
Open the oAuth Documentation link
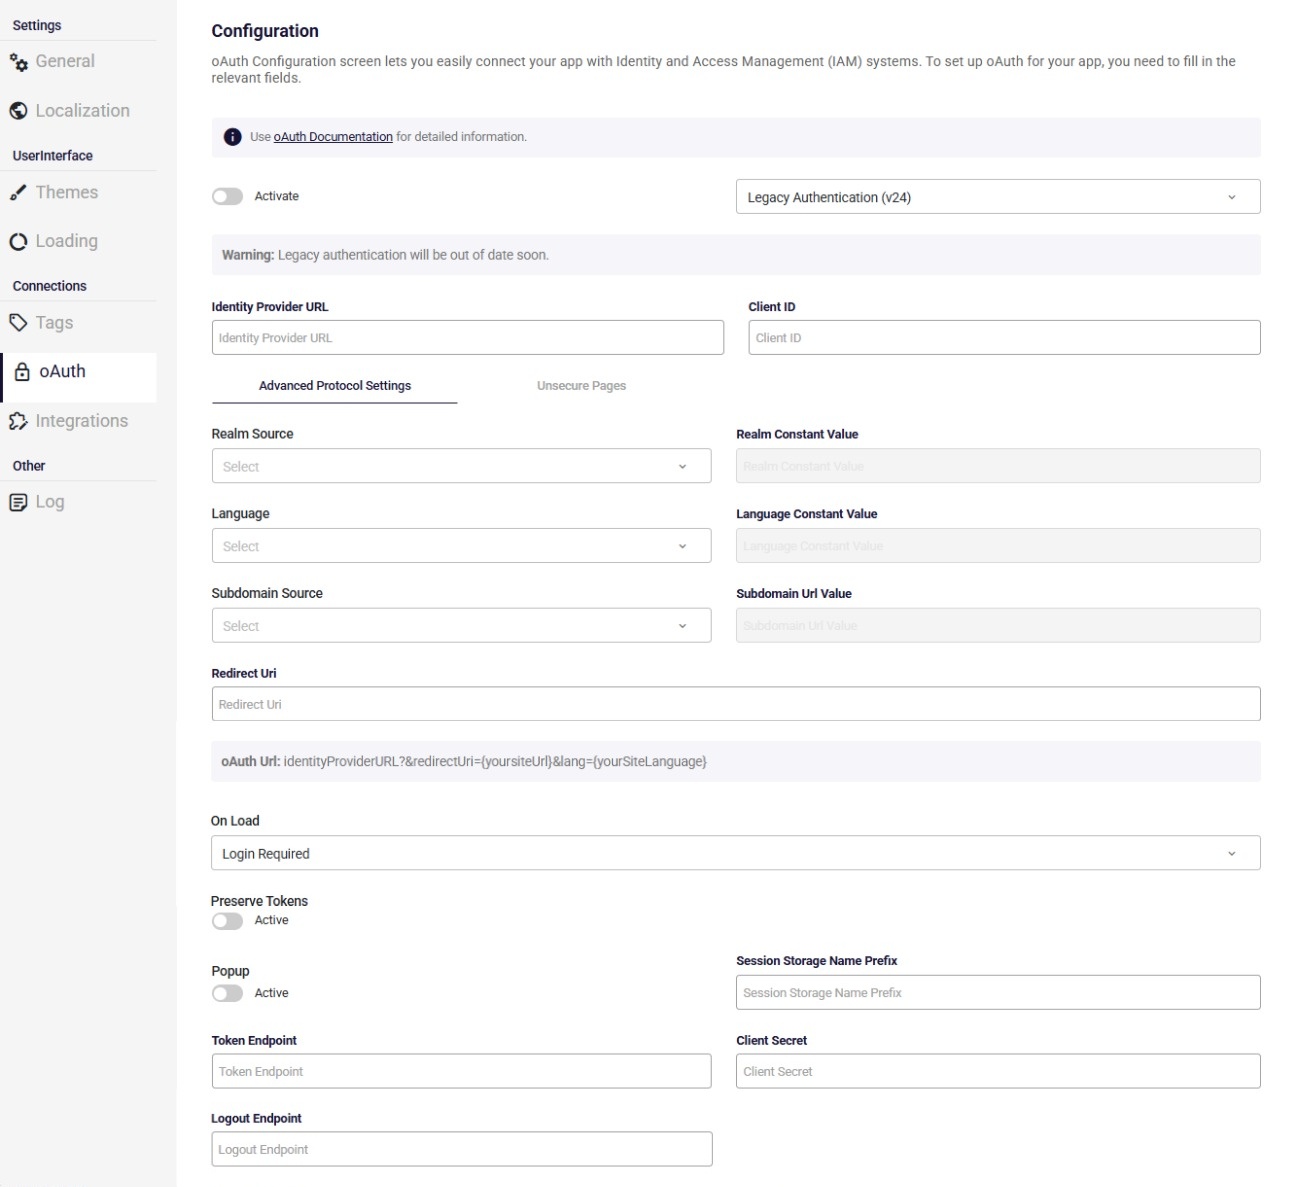pos(333,137)
